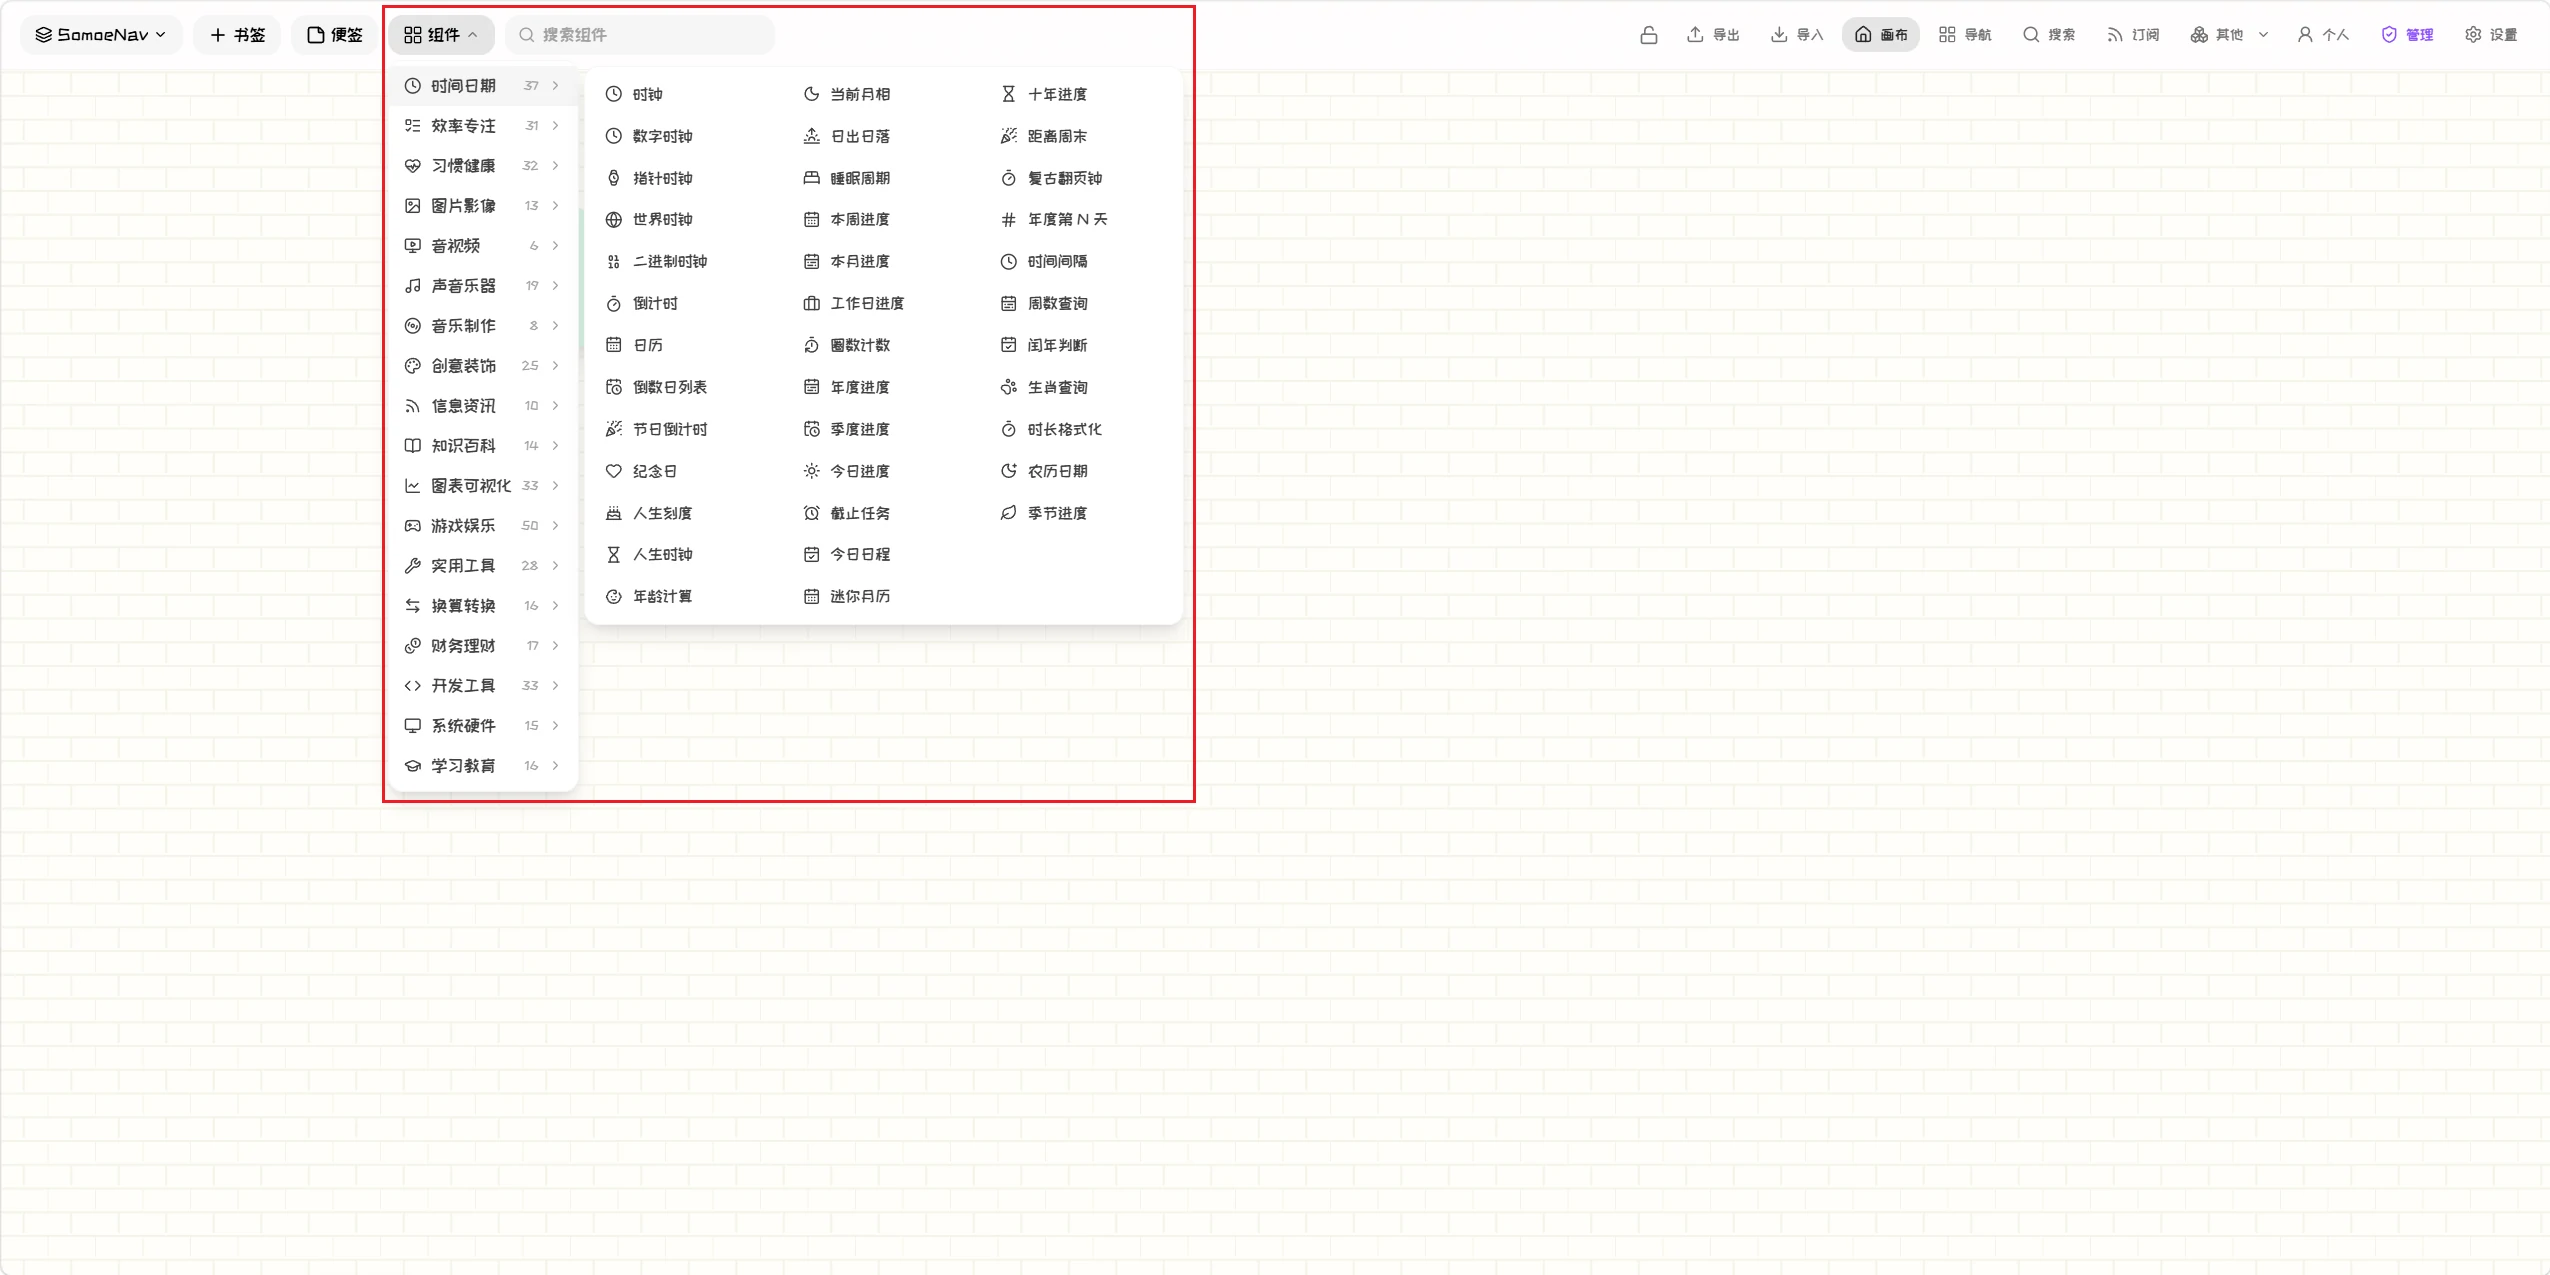Open the 个人 profile page
The width and height of the screenshot is (2550, 1275).
(2323, 35)
